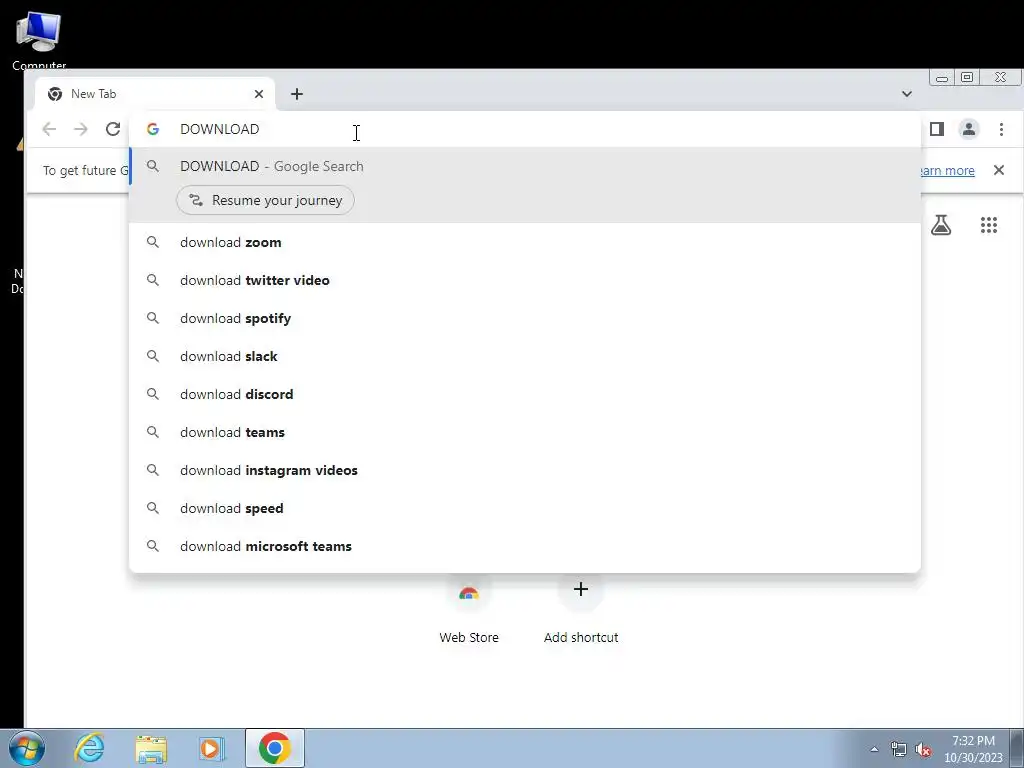Click the network tray icon
1024x768 pixels.
tap(899, 750)
